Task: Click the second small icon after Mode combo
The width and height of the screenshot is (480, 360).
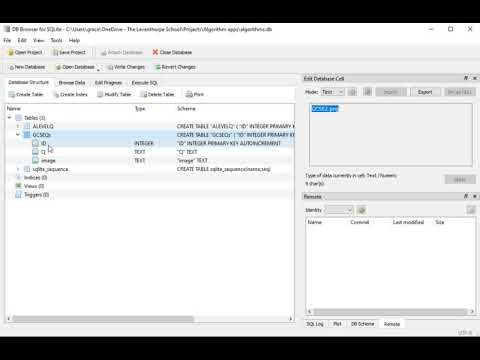Action: (367, 92)
